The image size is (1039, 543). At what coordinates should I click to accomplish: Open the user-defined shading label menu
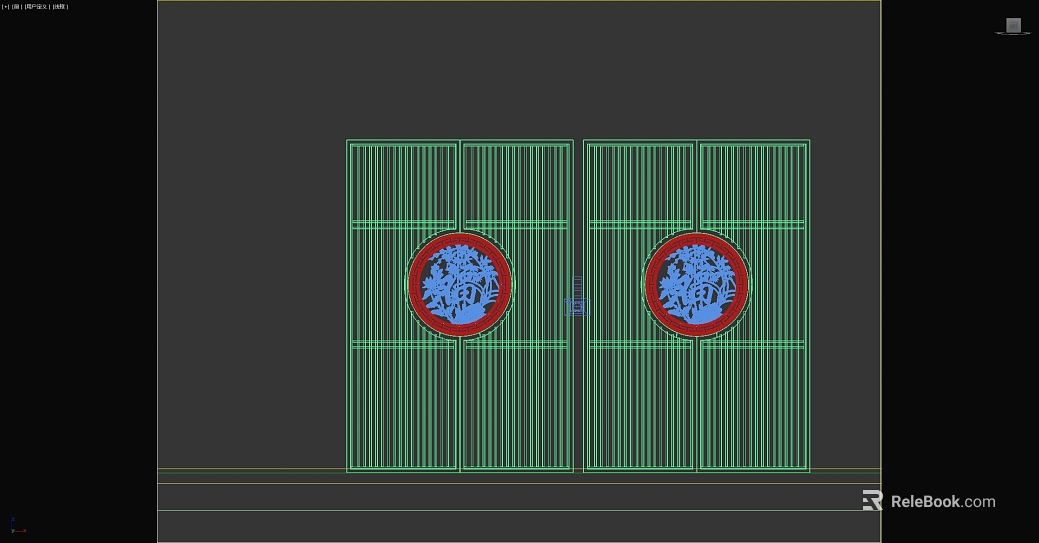point(36,7)
